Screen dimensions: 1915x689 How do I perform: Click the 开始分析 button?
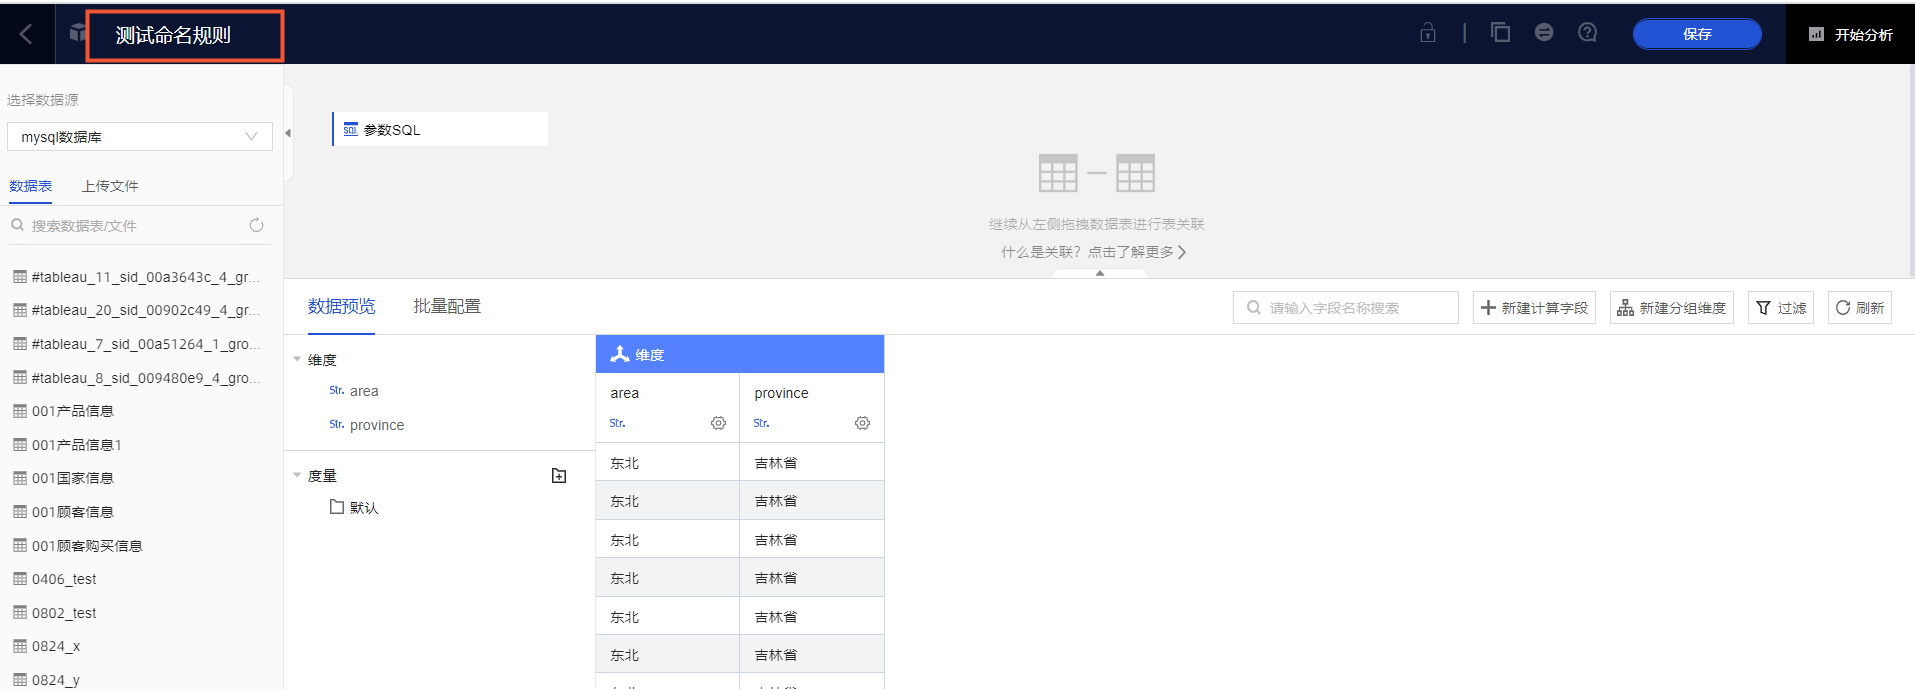[1850, 35]
